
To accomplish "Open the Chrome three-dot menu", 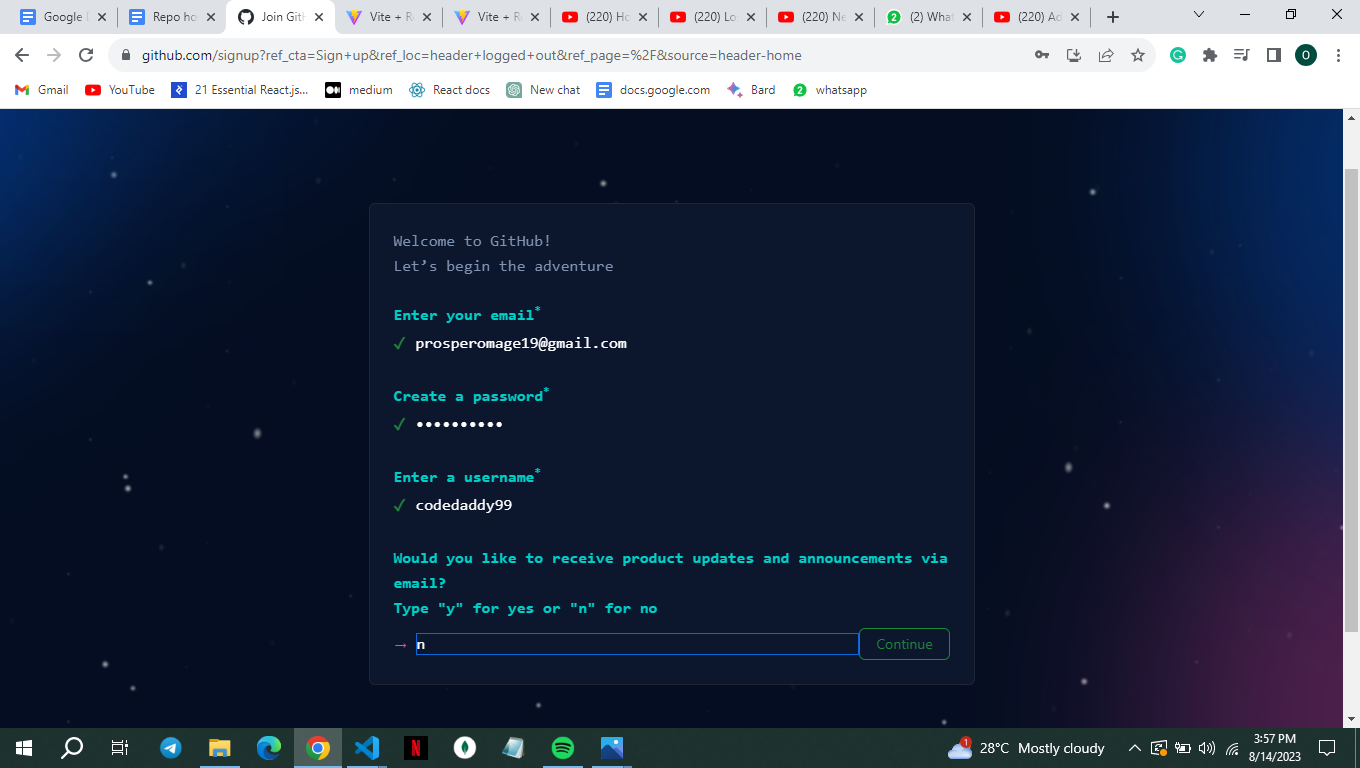I will tap(1338, 55).
